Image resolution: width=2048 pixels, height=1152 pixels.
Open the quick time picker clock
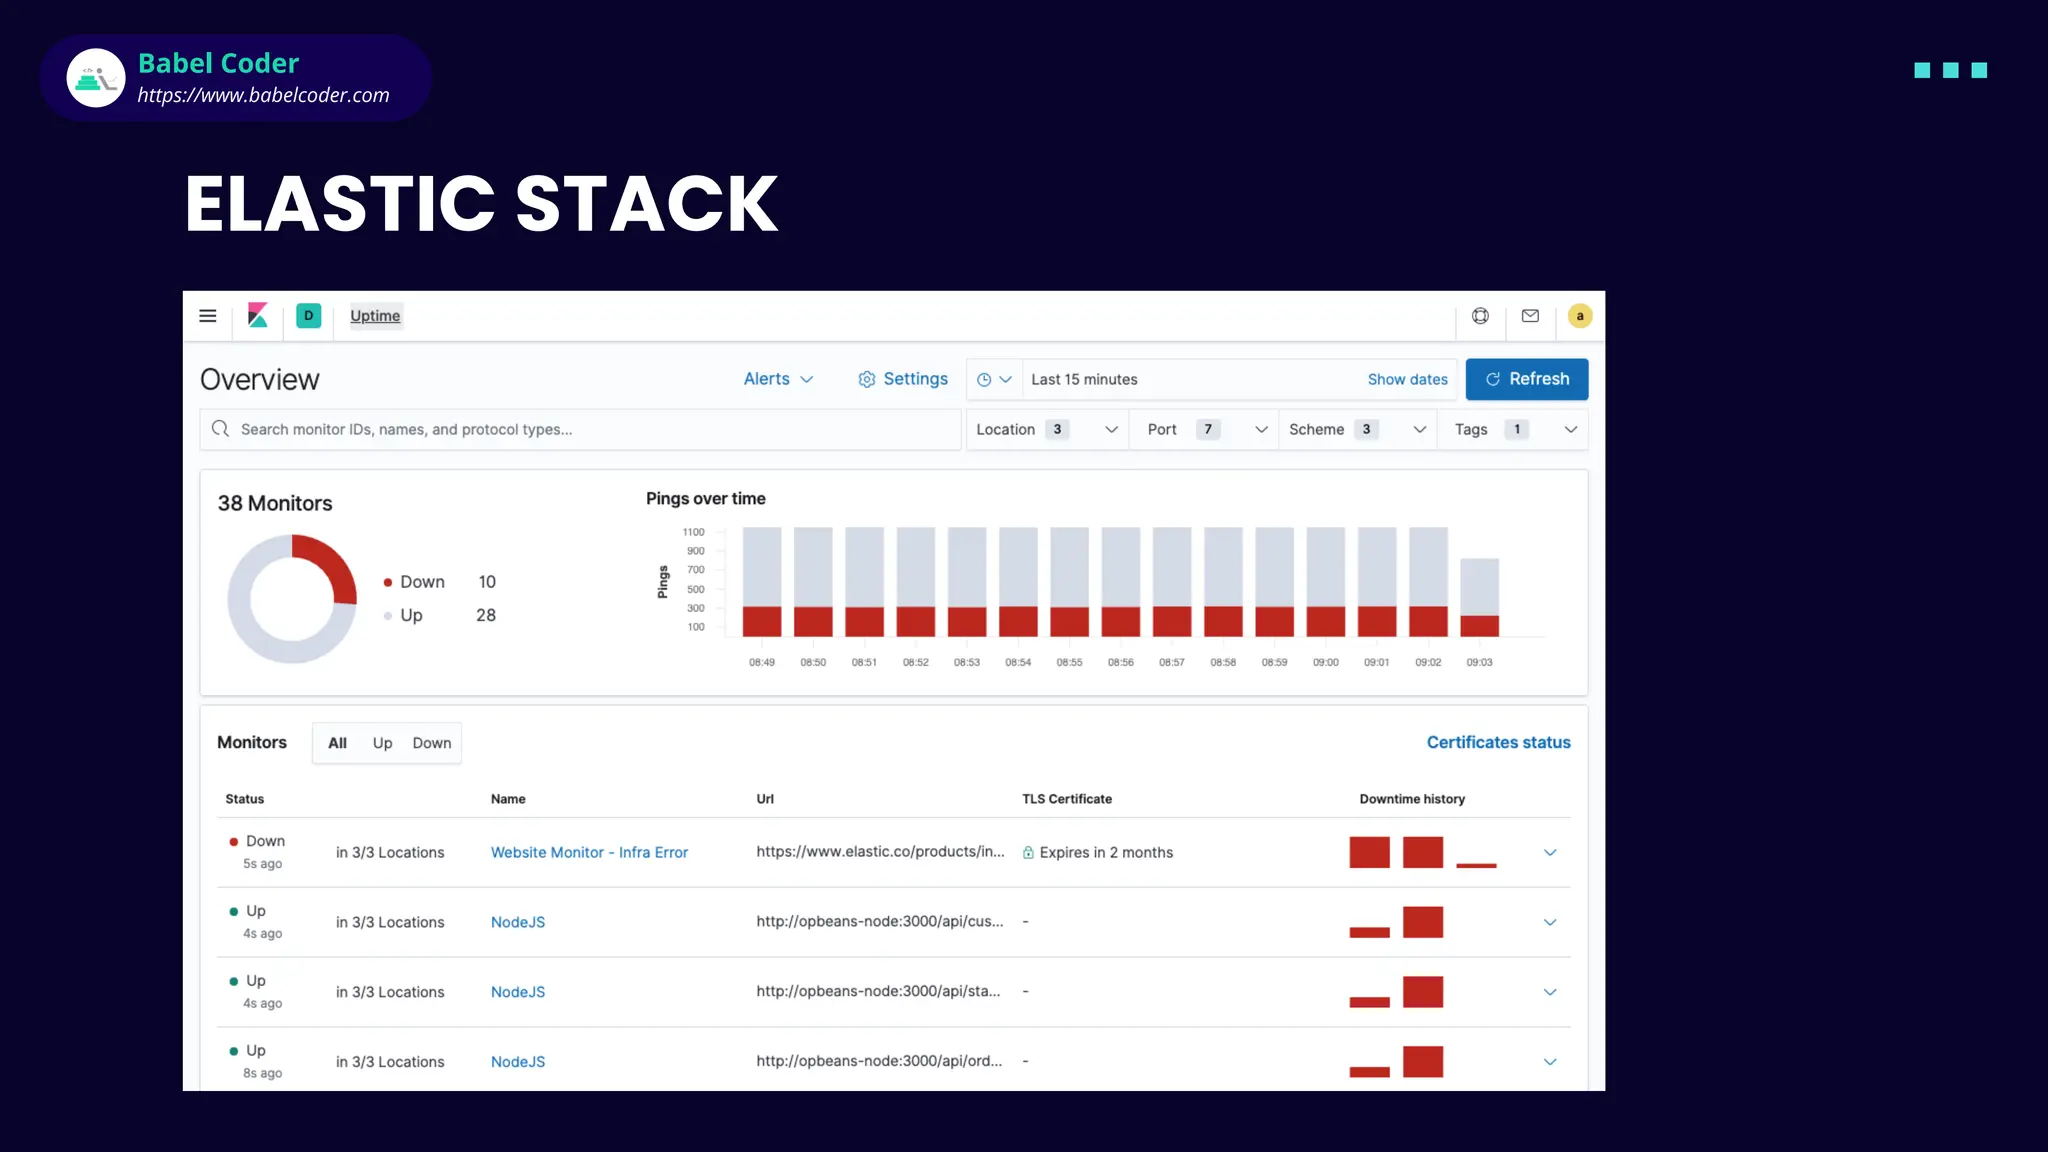pos(994,380)
